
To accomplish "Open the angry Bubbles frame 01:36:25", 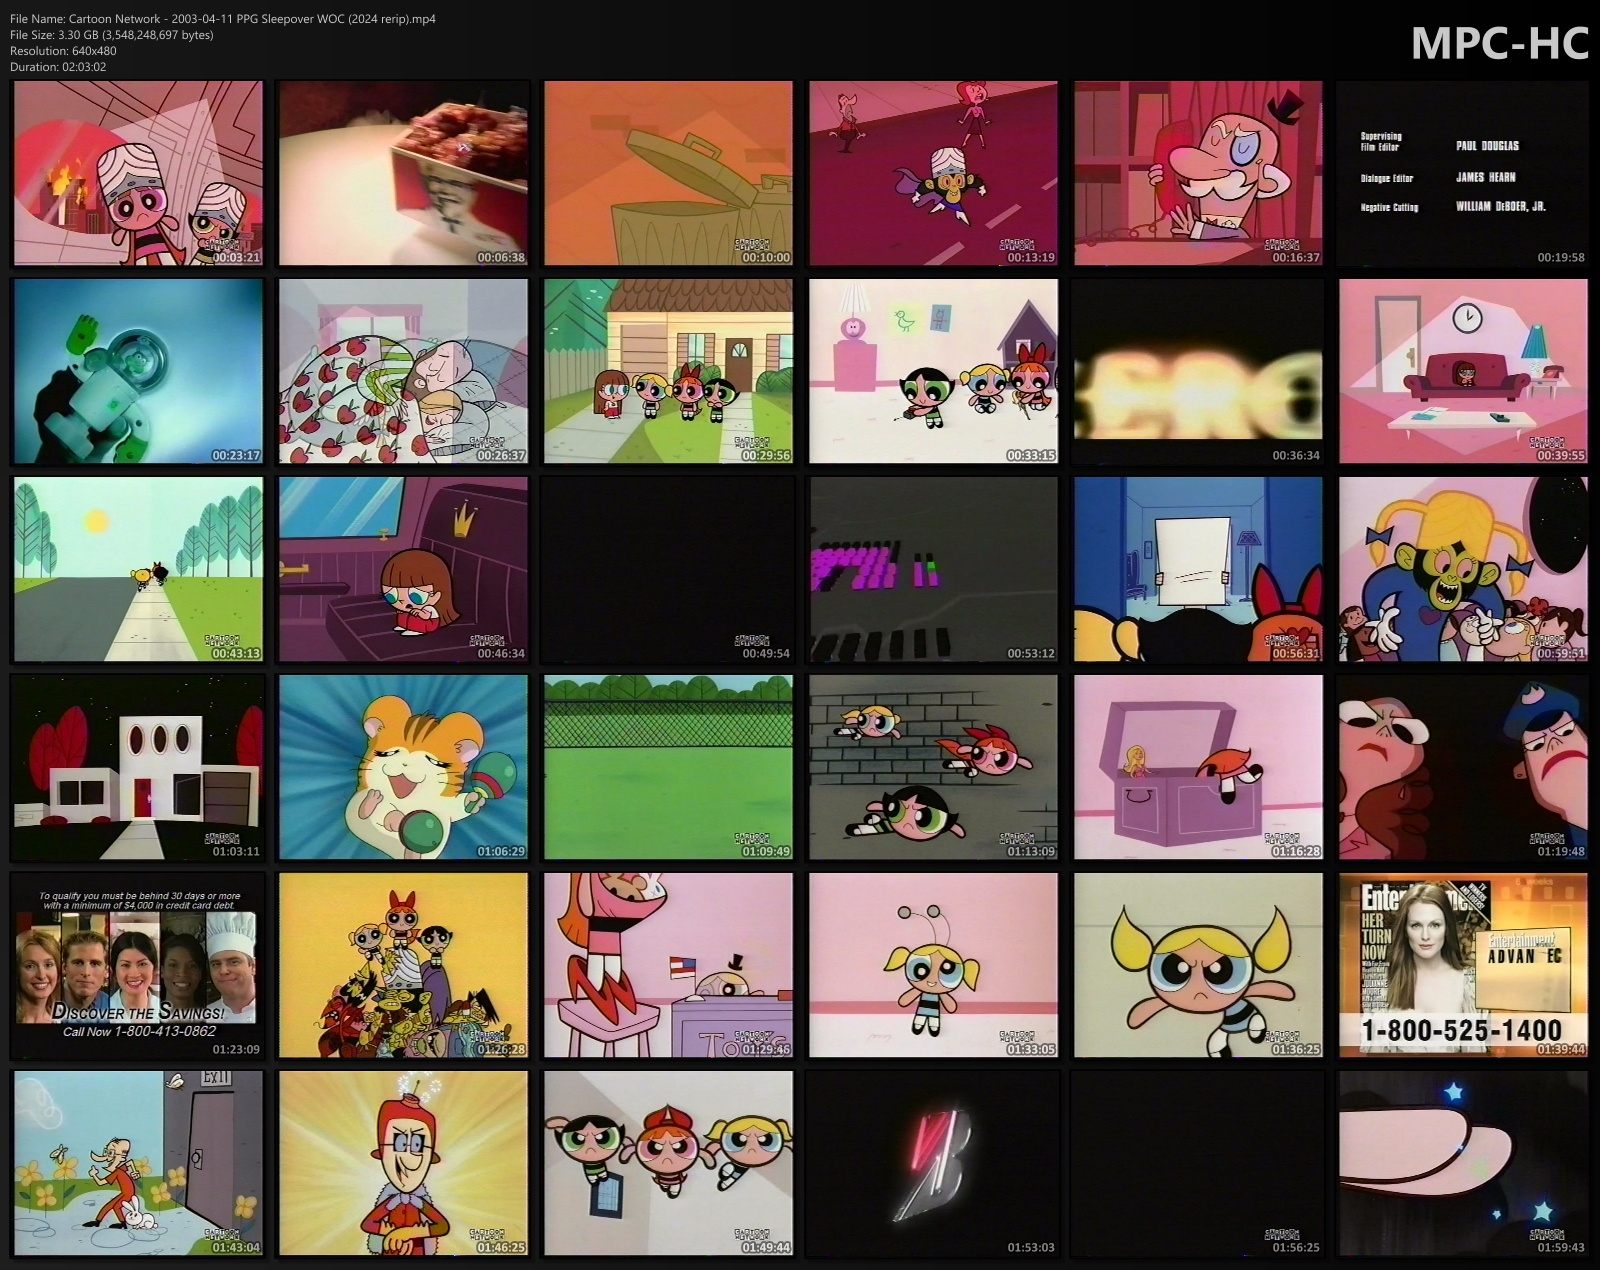I will [1198, 966].
